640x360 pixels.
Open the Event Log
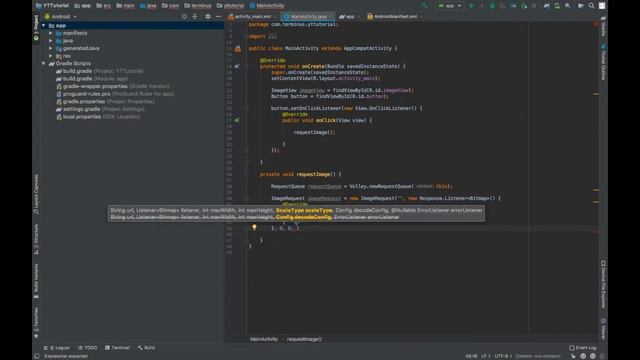[582, 348]
